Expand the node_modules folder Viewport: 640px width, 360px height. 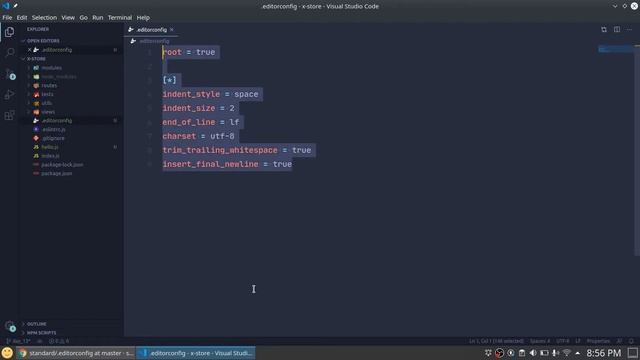(59, 77)
